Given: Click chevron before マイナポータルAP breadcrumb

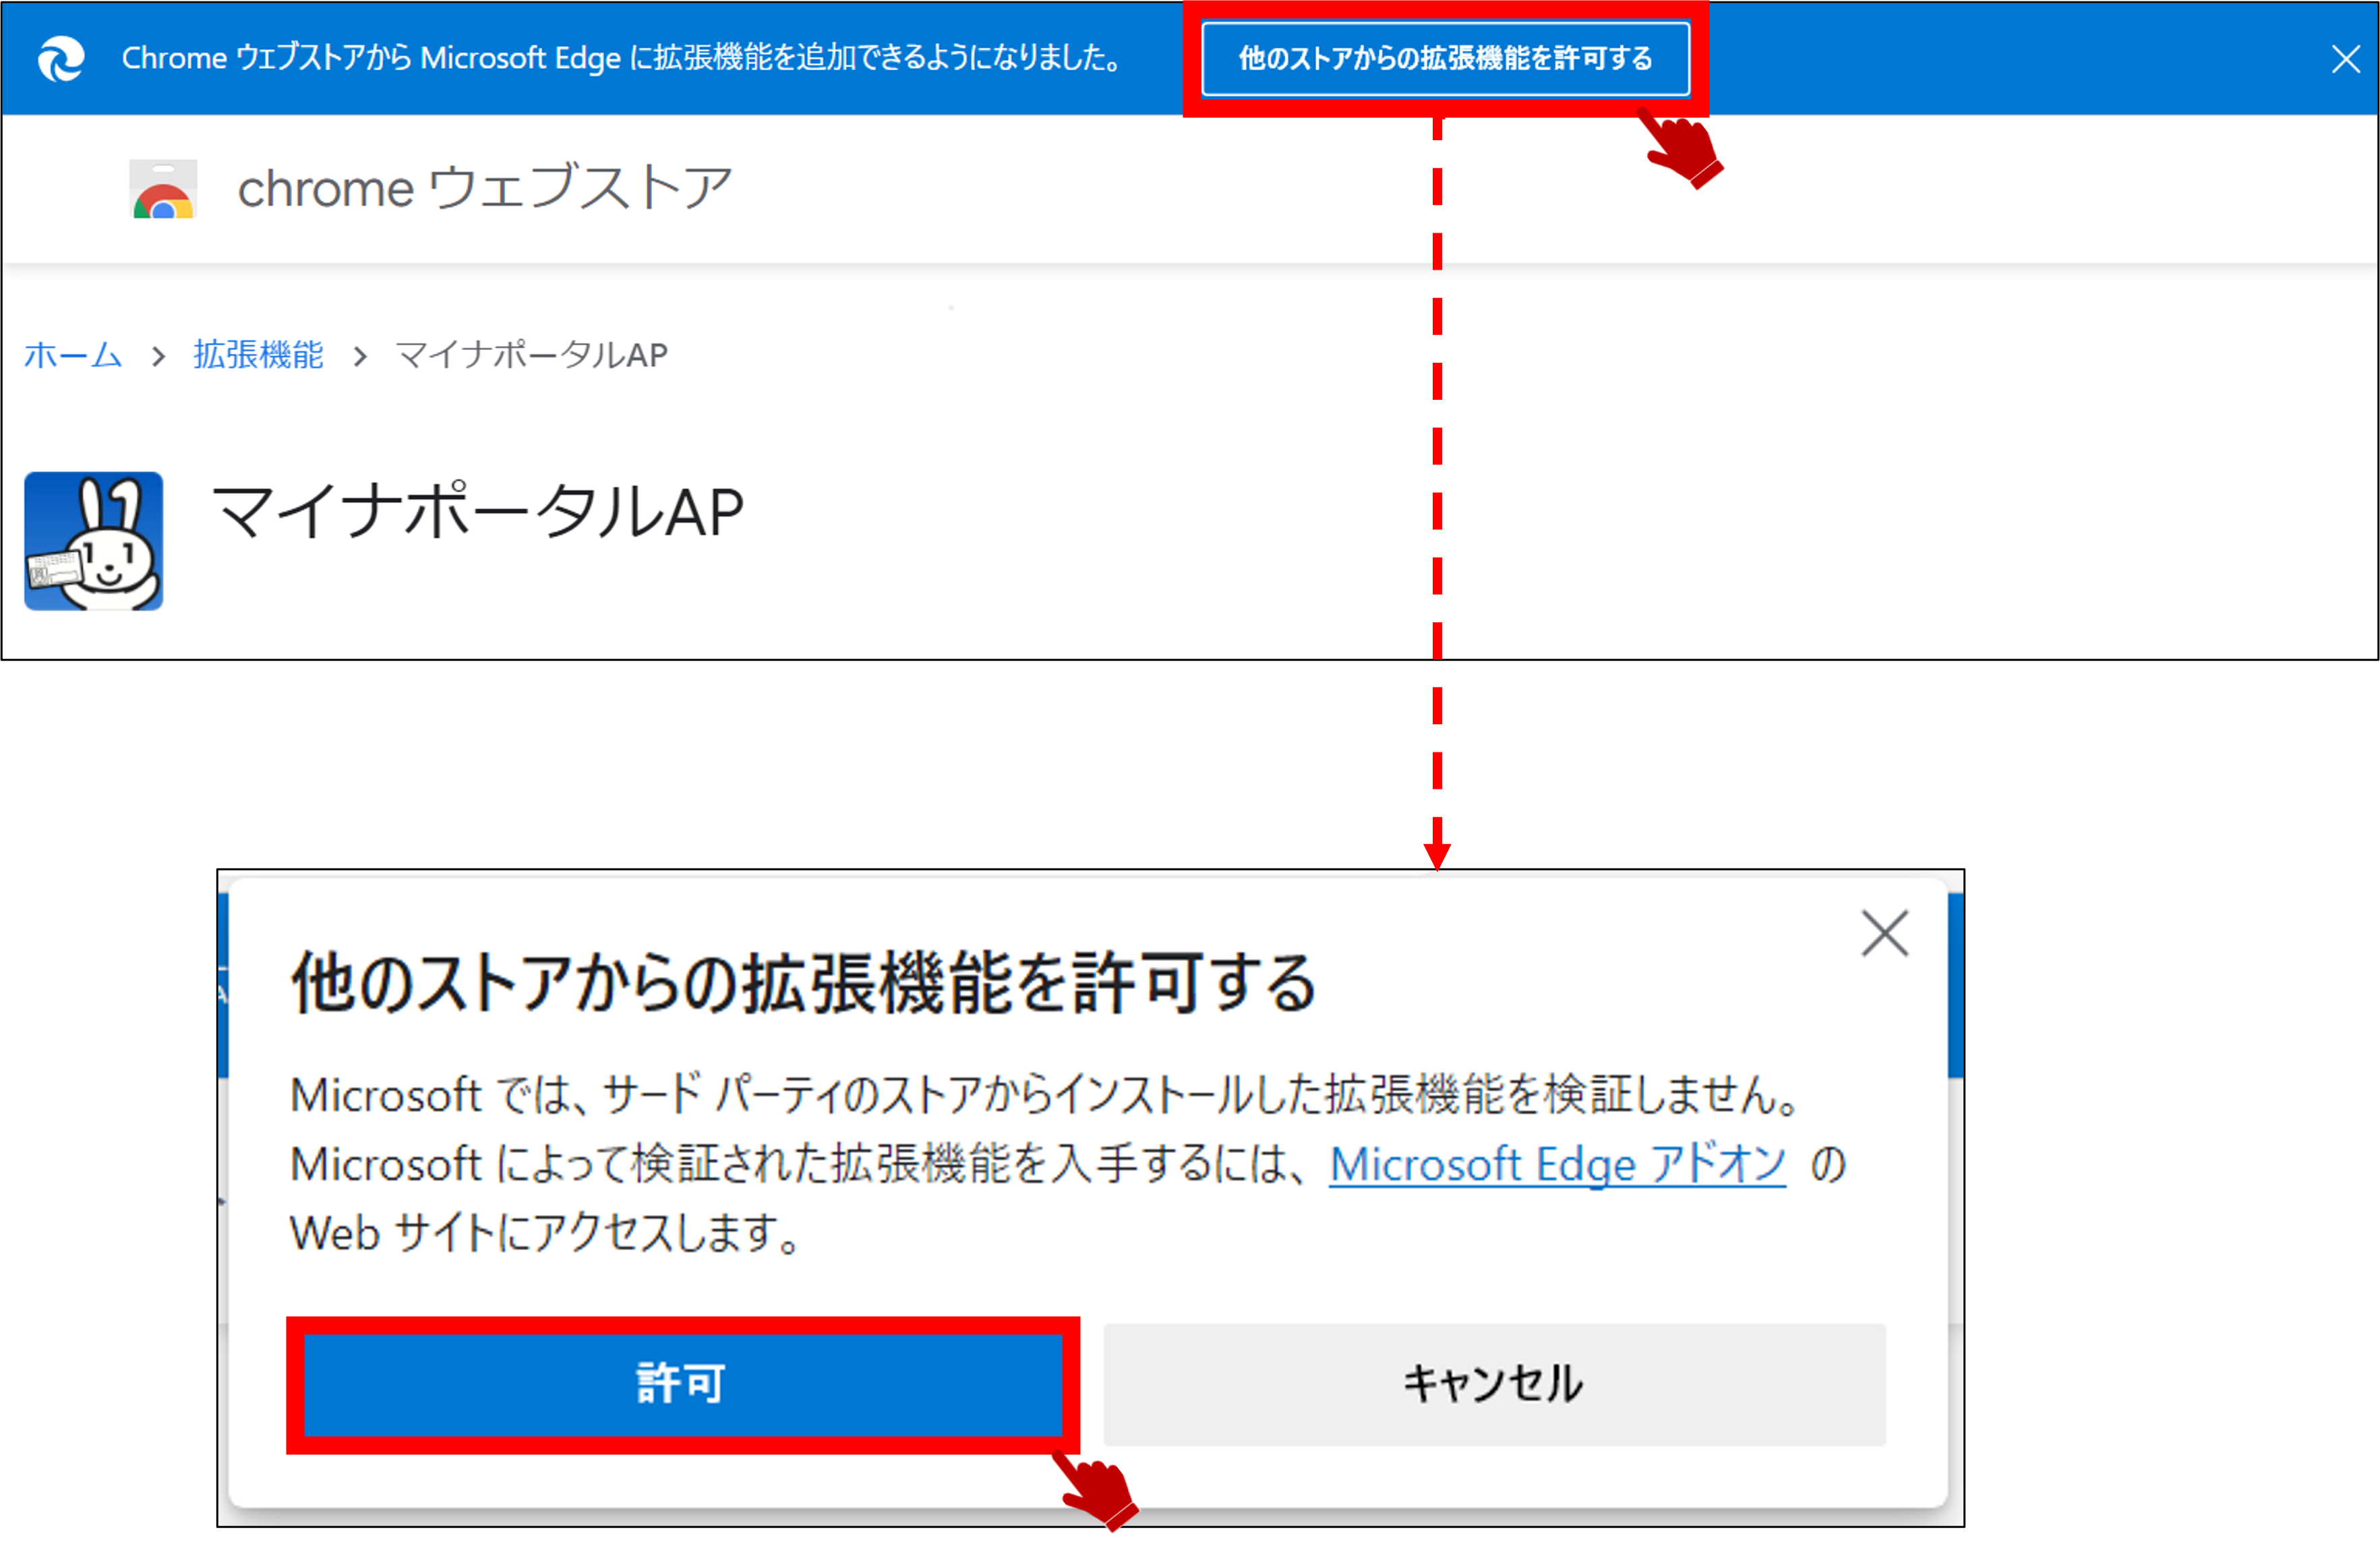Looking at the screenshot, I should 360,356.
